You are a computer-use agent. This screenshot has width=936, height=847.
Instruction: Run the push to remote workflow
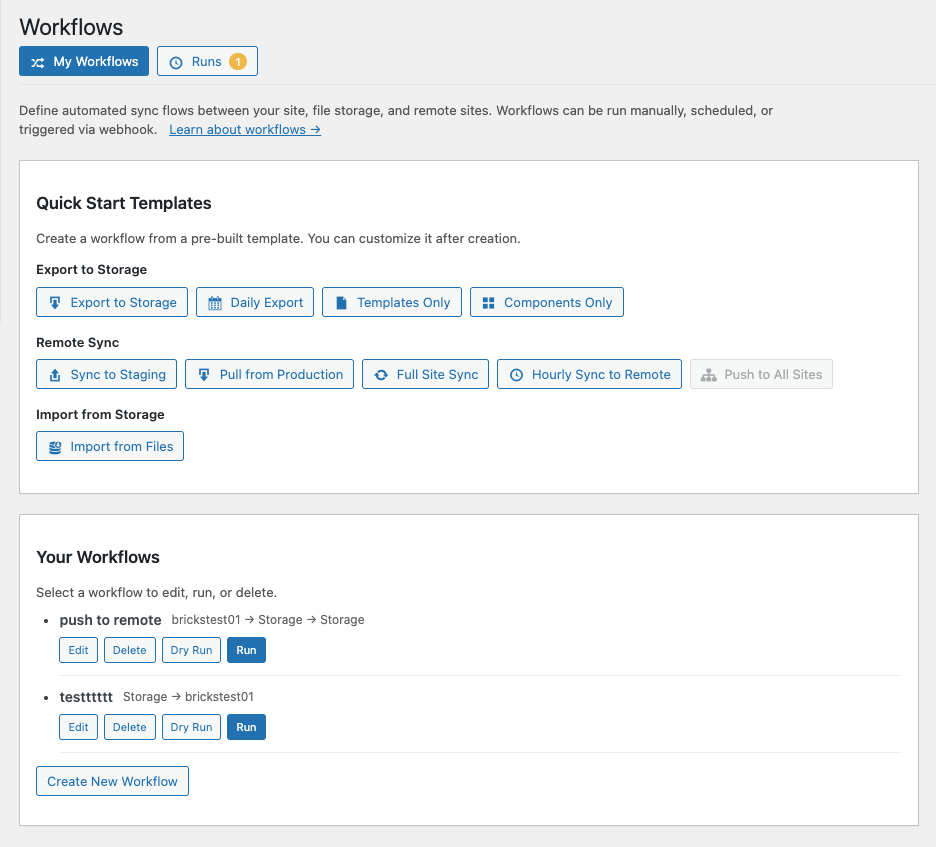(x=246, y=650)
